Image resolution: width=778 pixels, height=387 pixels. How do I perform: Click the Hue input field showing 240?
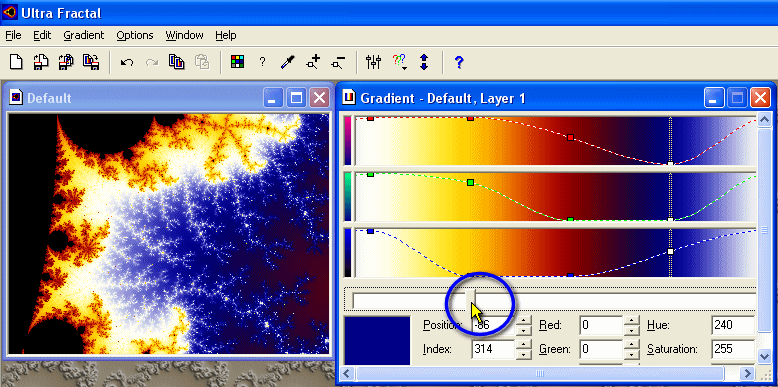(x=733, y=325)
